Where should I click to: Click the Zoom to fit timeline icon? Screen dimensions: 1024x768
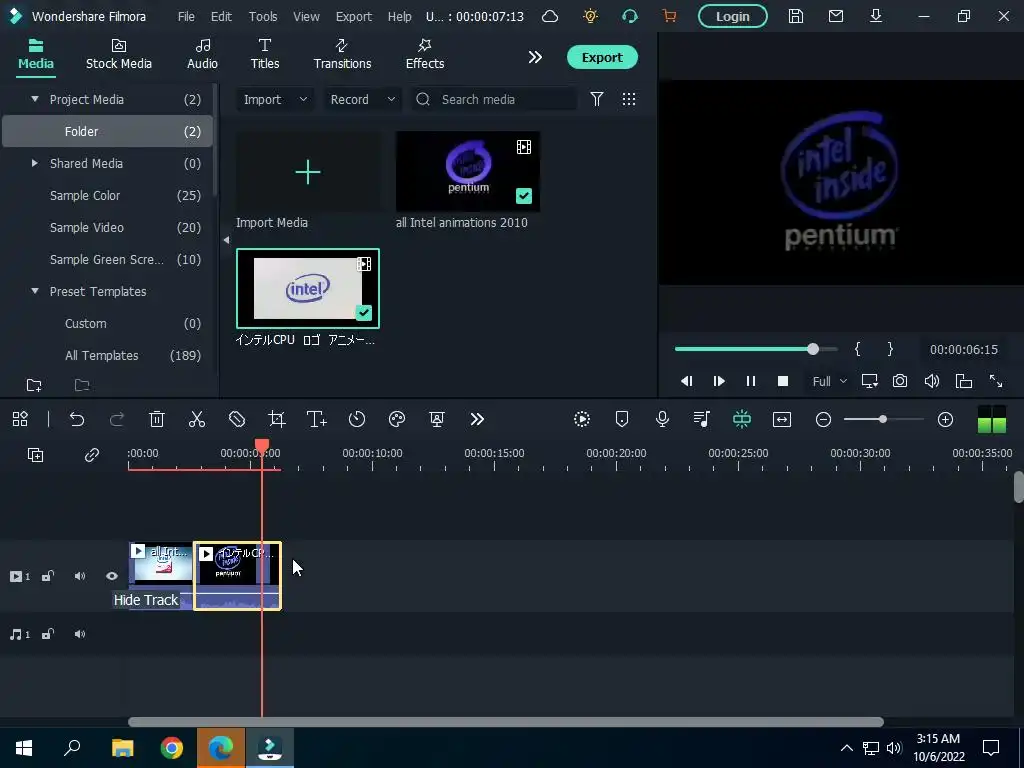[x=782, y=419]
